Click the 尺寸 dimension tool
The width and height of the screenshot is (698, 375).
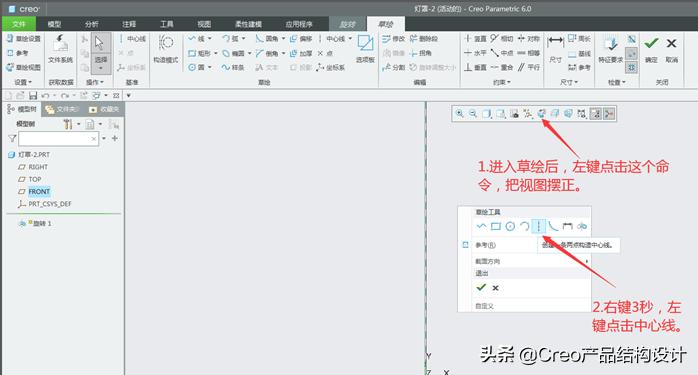pos(555,49)
